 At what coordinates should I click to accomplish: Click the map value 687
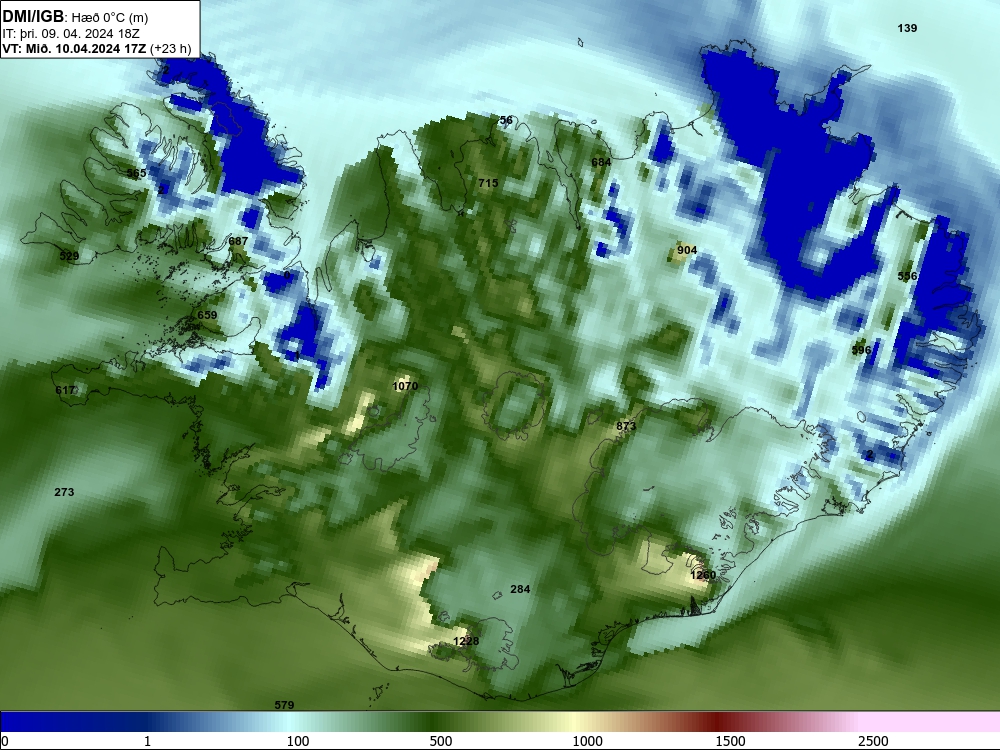238,241
